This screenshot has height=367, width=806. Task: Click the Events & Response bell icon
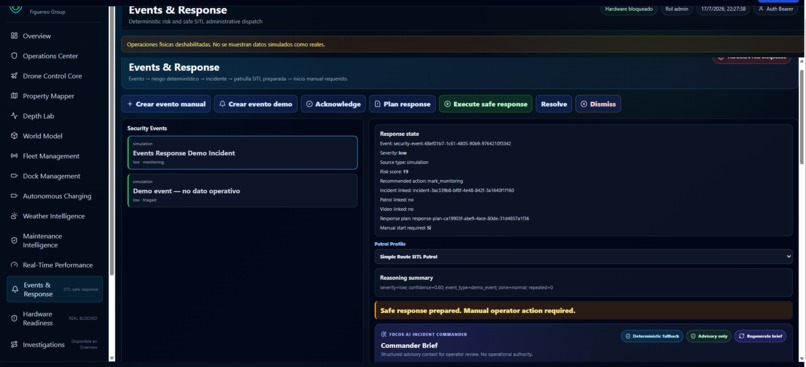point(15,289)
